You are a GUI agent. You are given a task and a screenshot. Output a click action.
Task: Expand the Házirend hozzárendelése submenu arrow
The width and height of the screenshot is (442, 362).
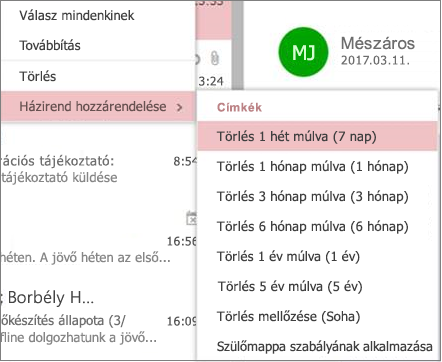coord(179,107)
